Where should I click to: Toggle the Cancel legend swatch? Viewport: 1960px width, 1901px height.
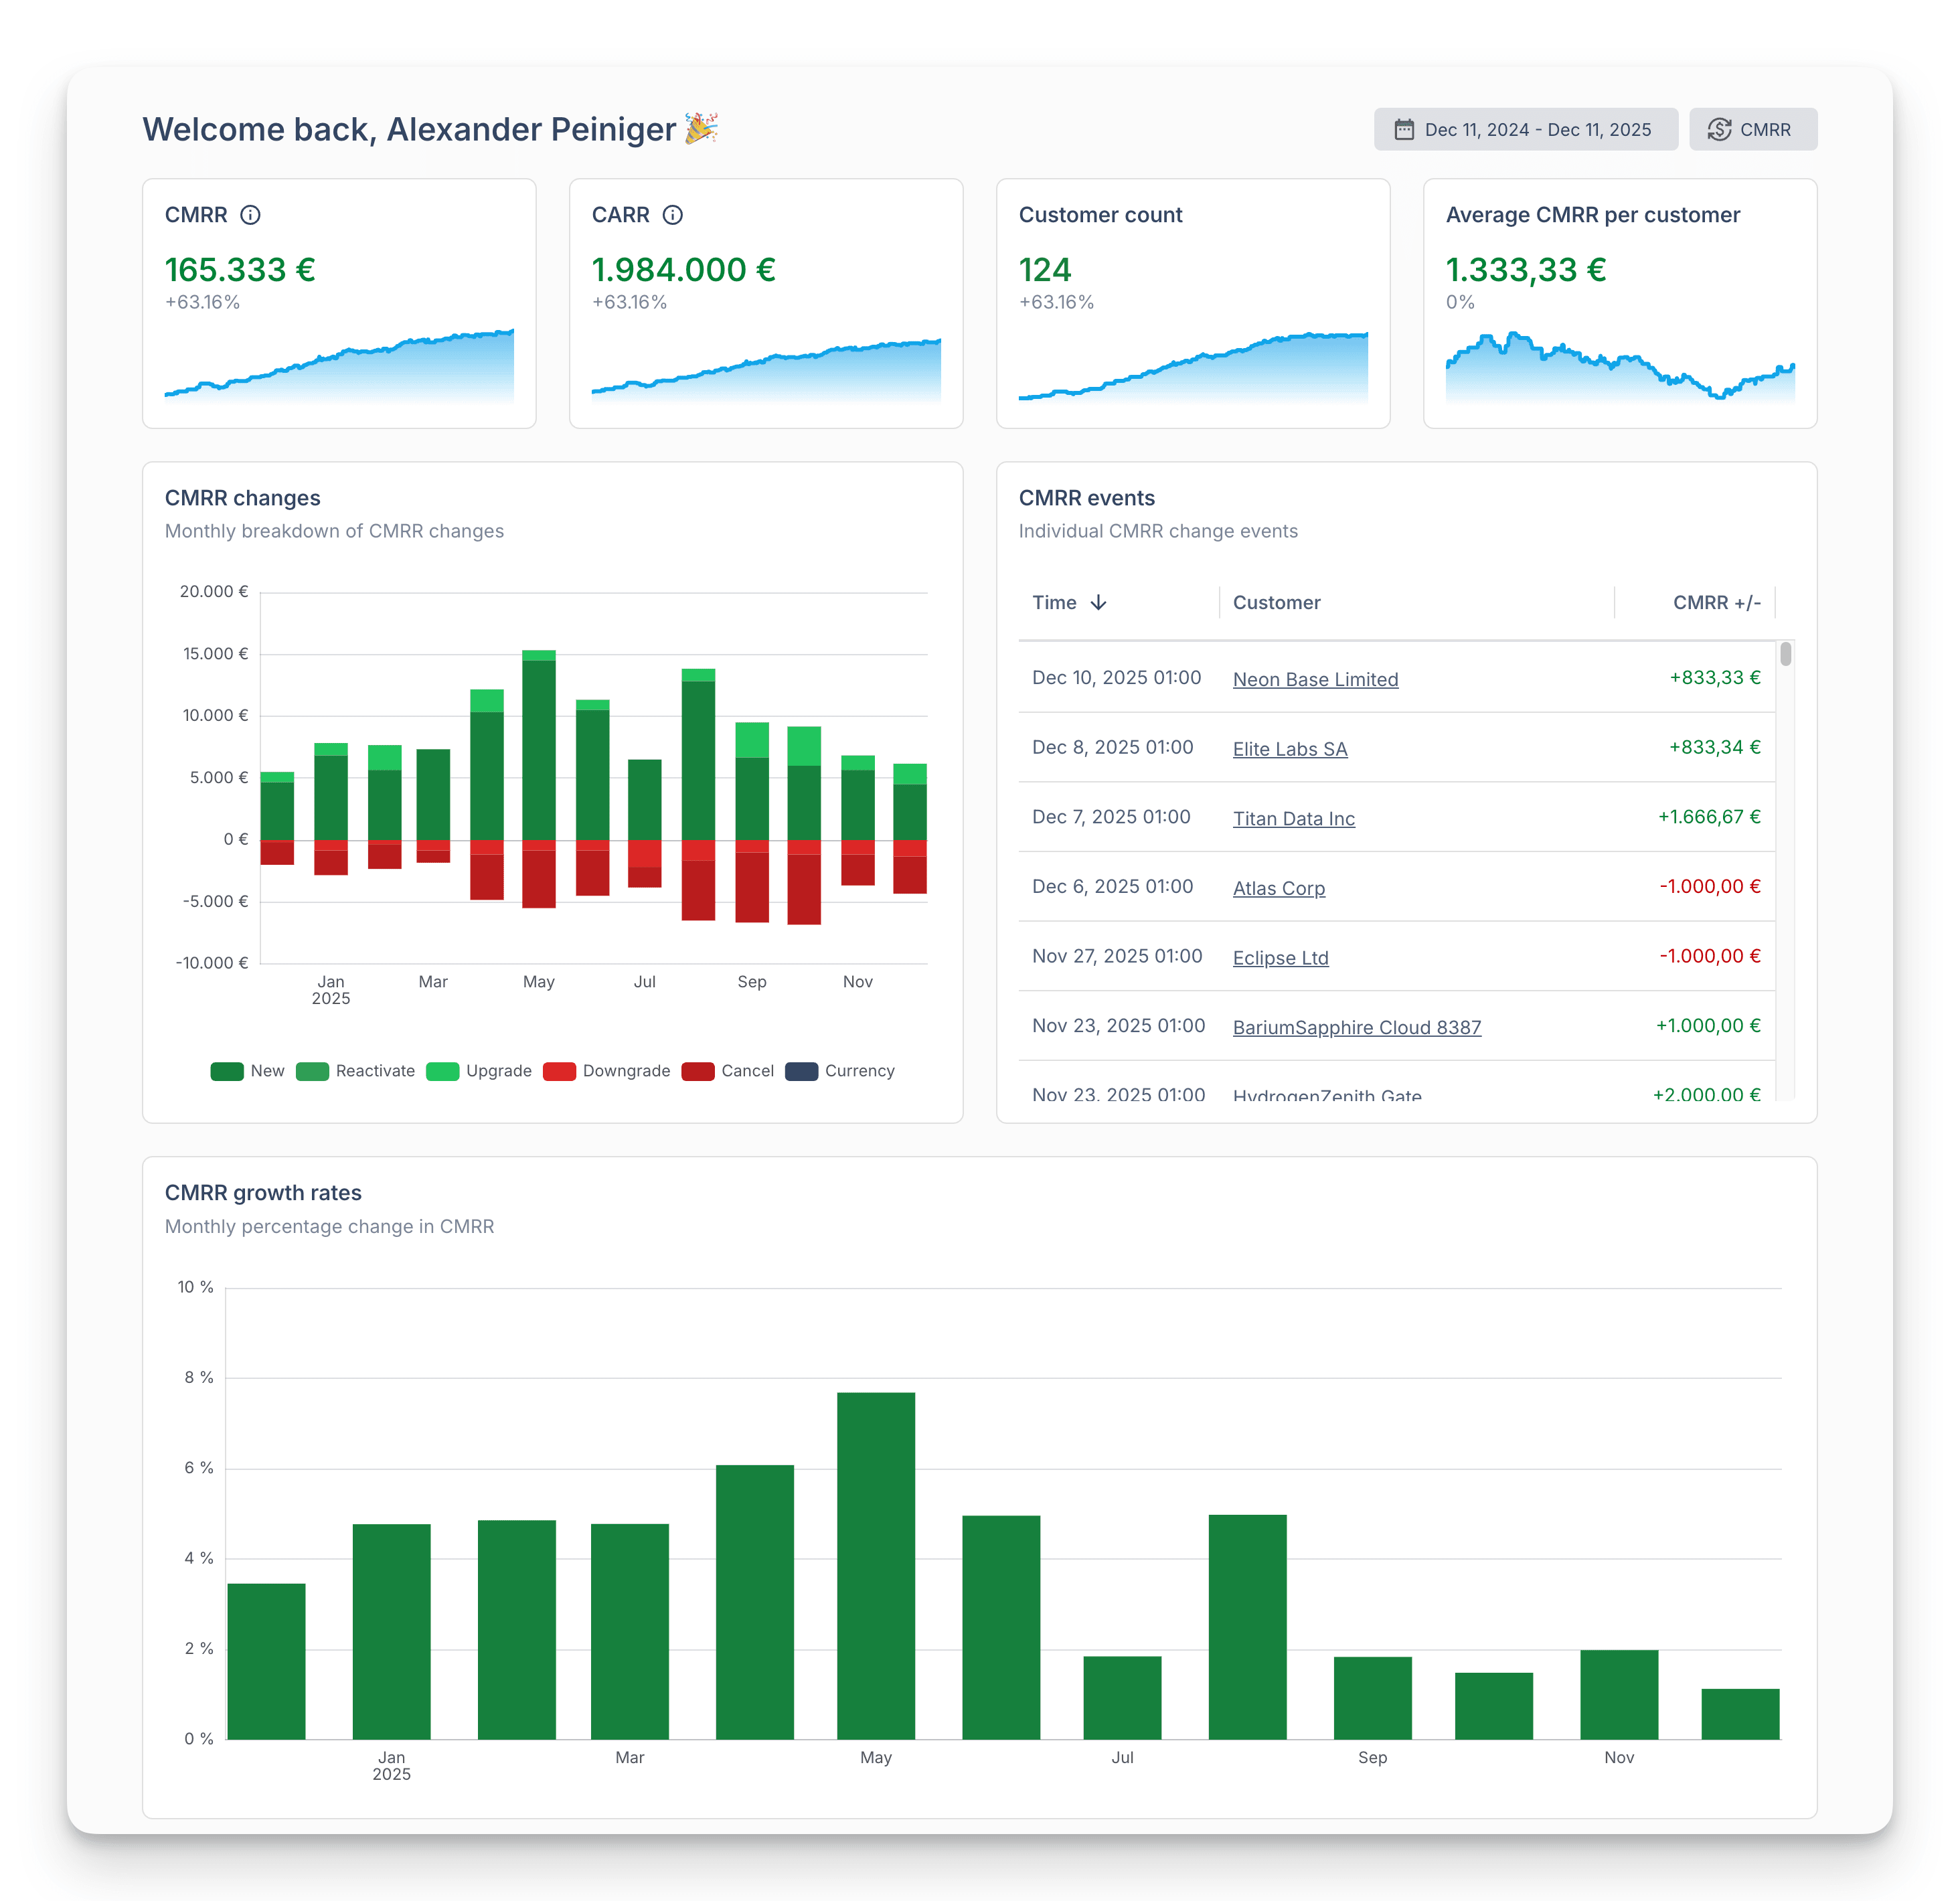click(698, 1071)
